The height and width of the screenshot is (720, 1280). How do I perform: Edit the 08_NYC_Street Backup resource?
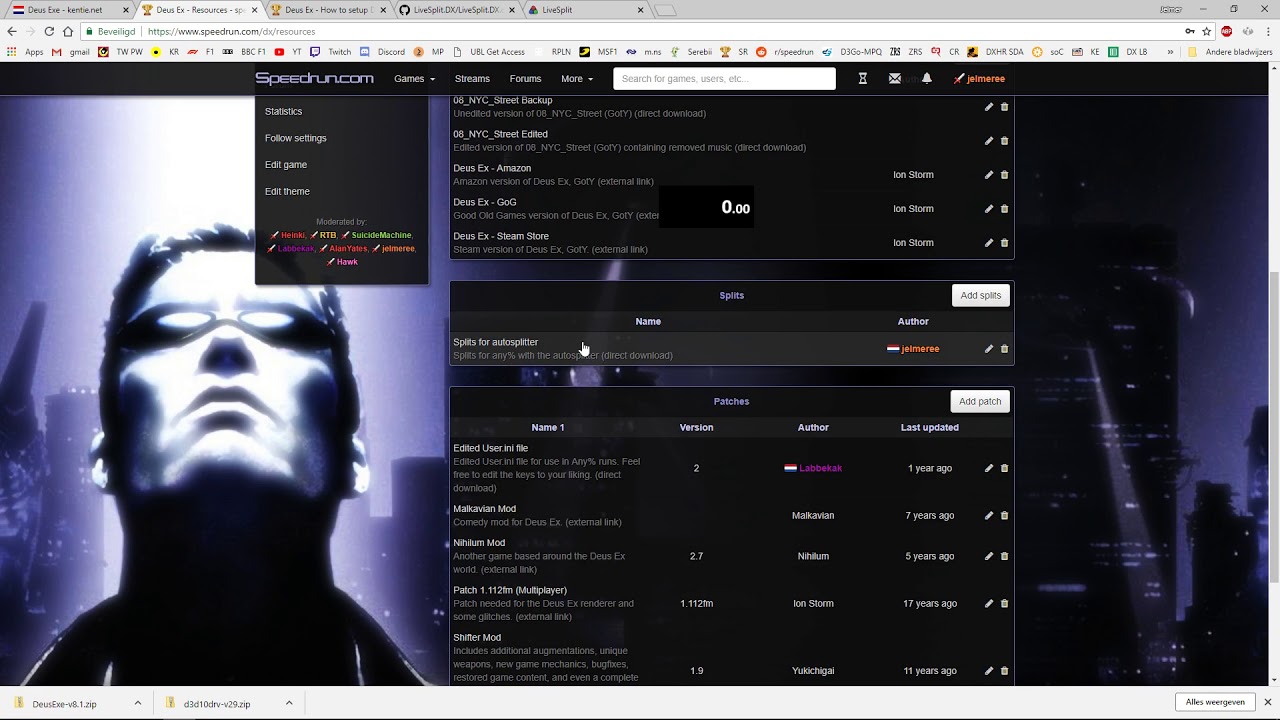(988, 107)
